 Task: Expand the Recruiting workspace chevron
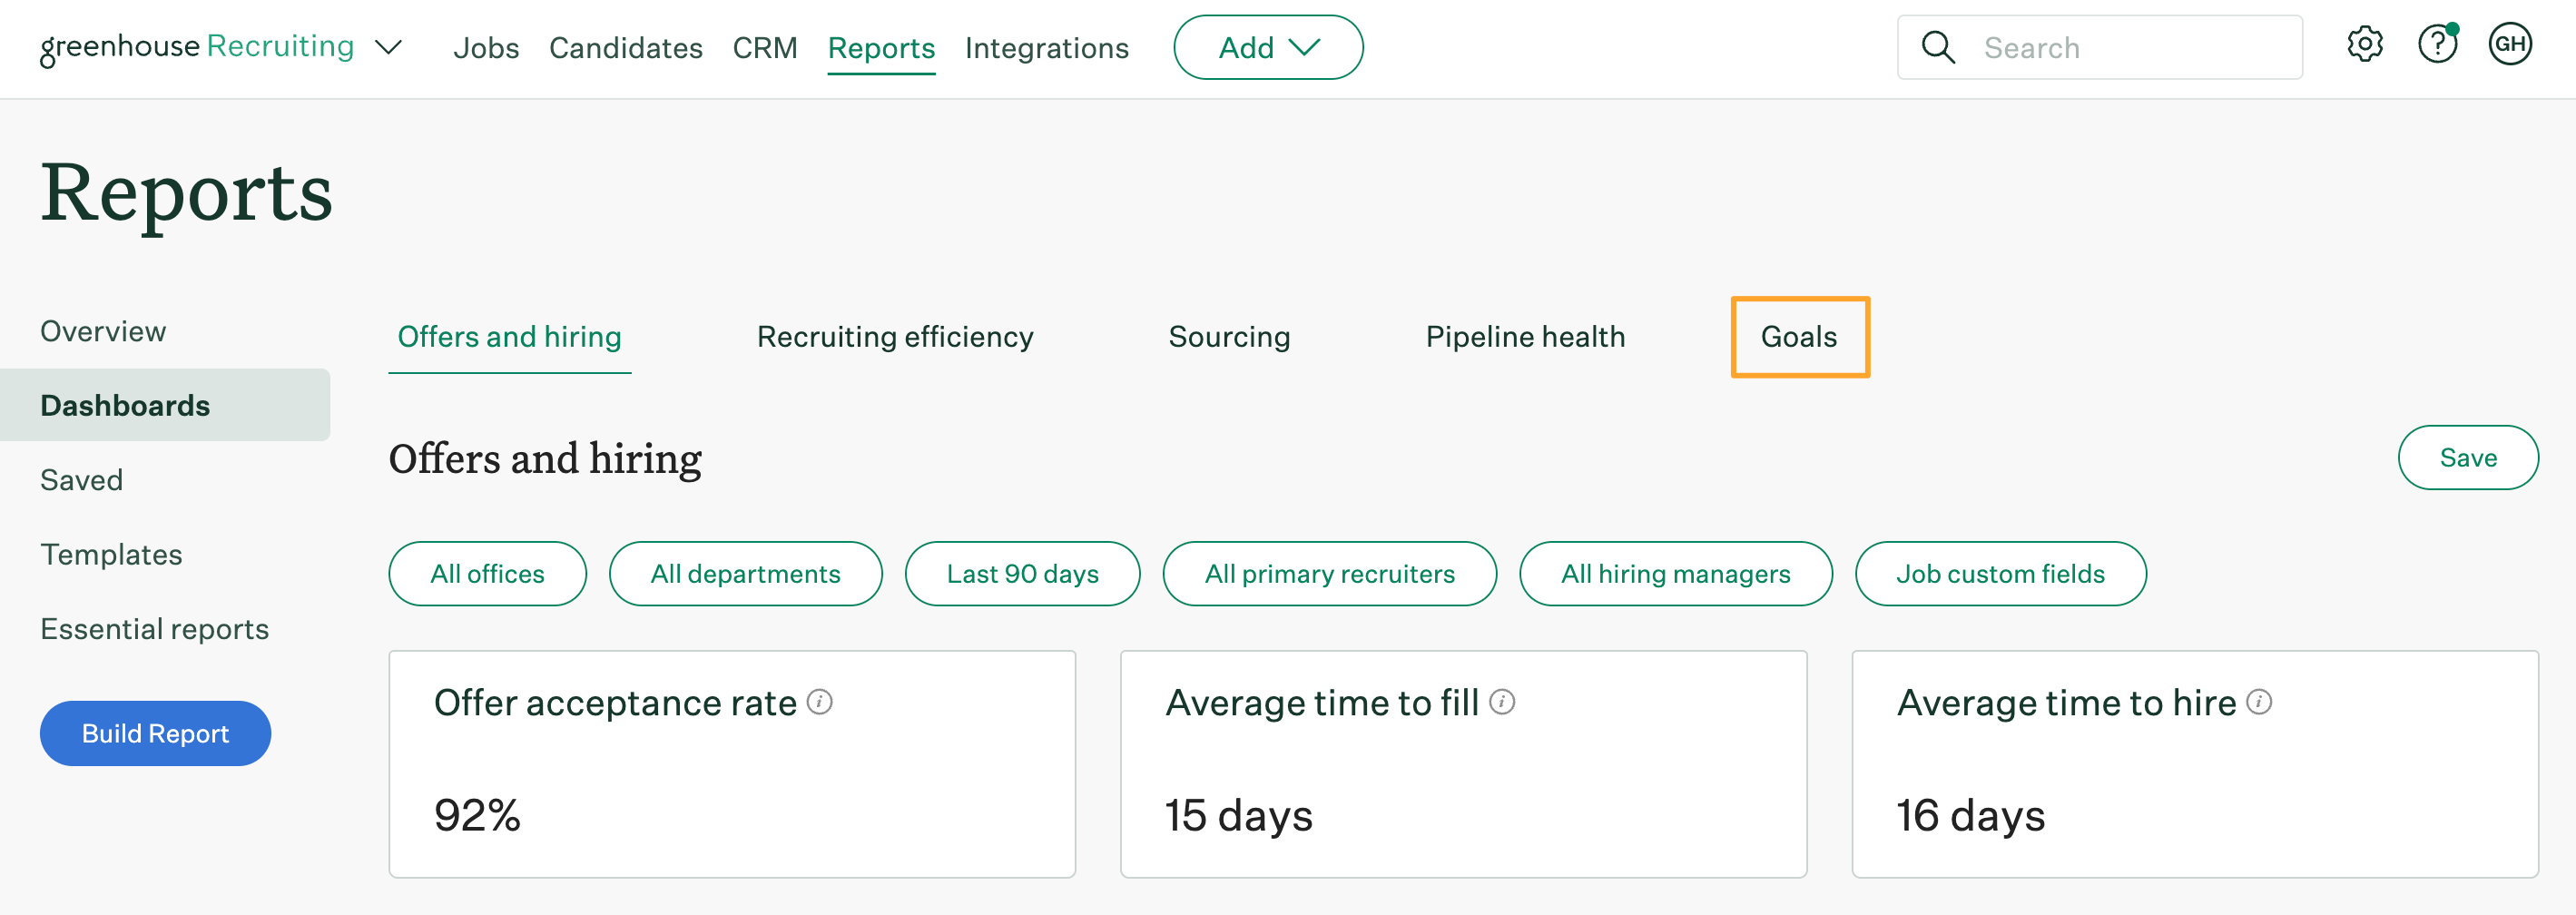(390, 47)
